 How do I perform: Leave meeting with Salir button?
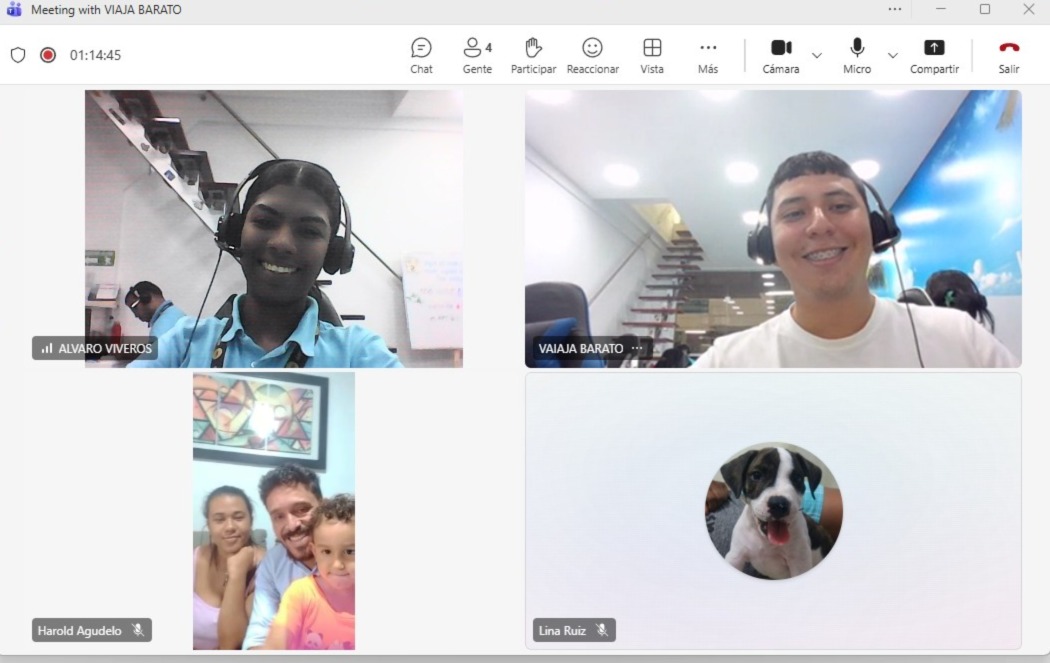1009,55
